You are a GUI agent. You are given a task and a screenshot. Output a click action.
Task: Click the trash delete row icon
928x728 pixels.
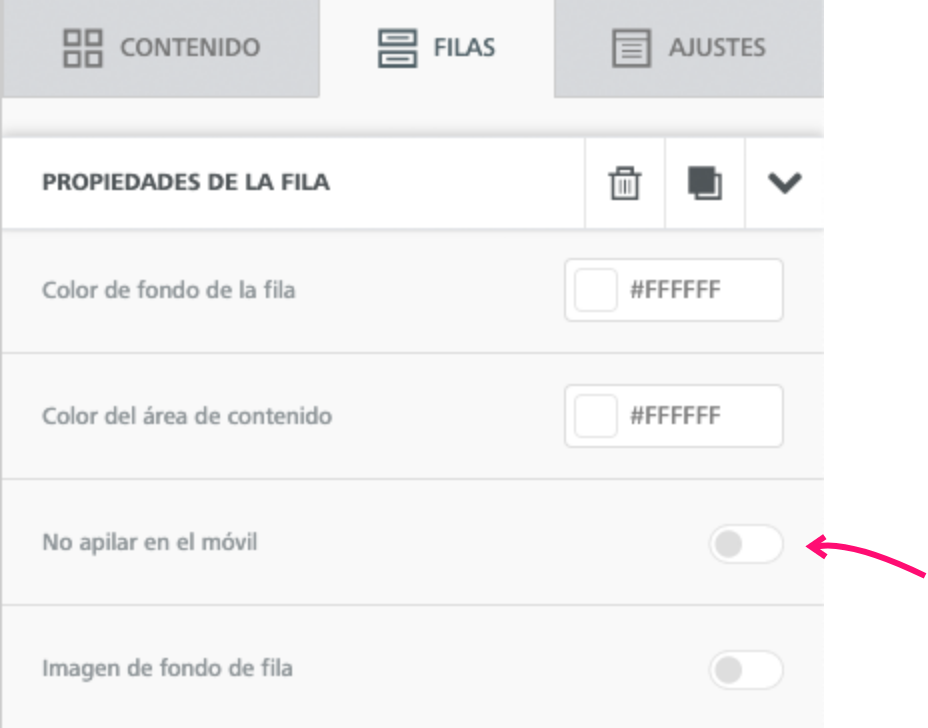(x=624, y=183)
